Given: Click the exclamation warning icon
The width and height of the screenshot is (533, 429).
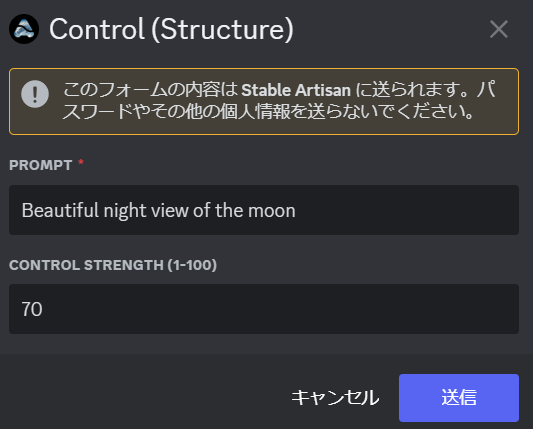Looking at the screenshot, I should click(x=35, y=94).
